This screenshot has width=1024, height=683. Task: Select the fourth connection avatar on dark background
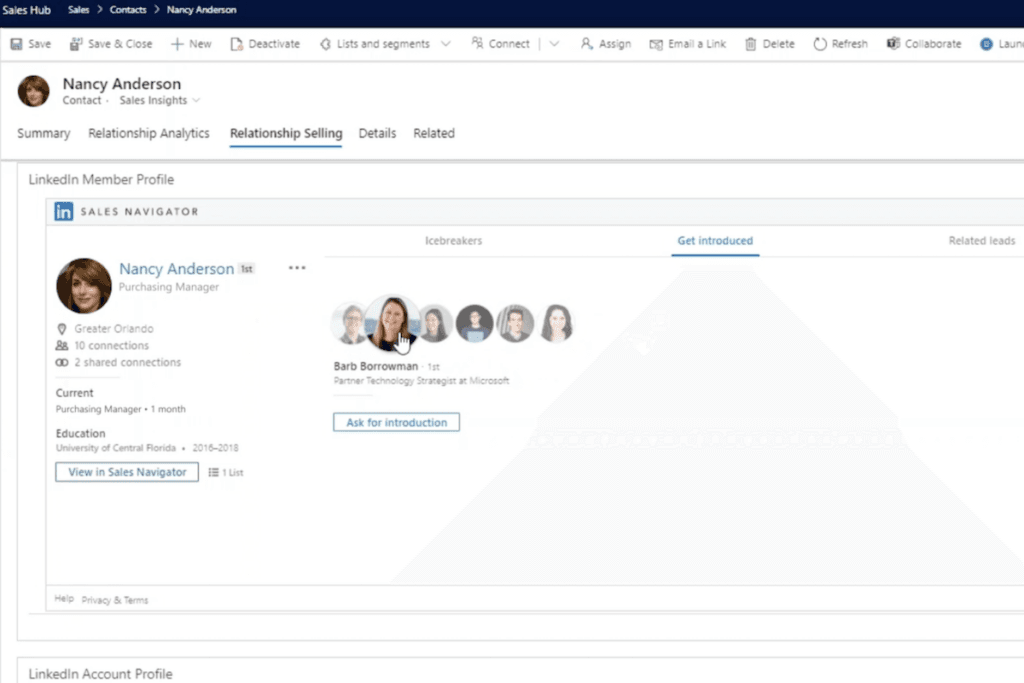coord(475,323)
